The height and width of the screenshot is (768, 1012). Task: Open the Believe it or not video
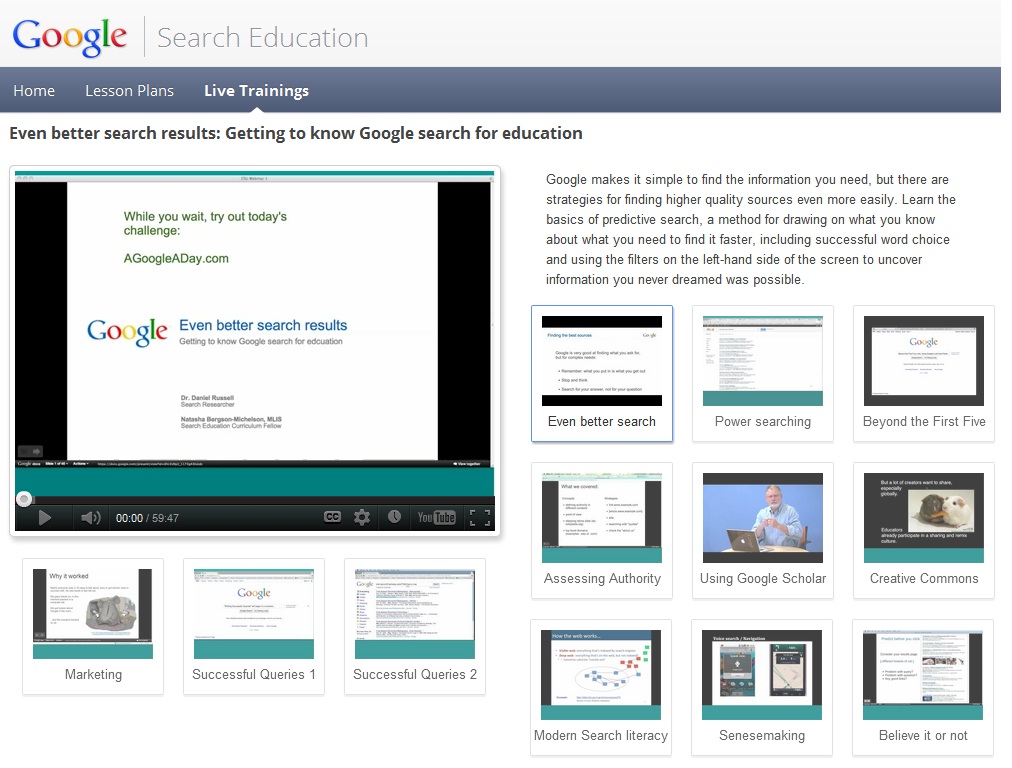point(923,687)
